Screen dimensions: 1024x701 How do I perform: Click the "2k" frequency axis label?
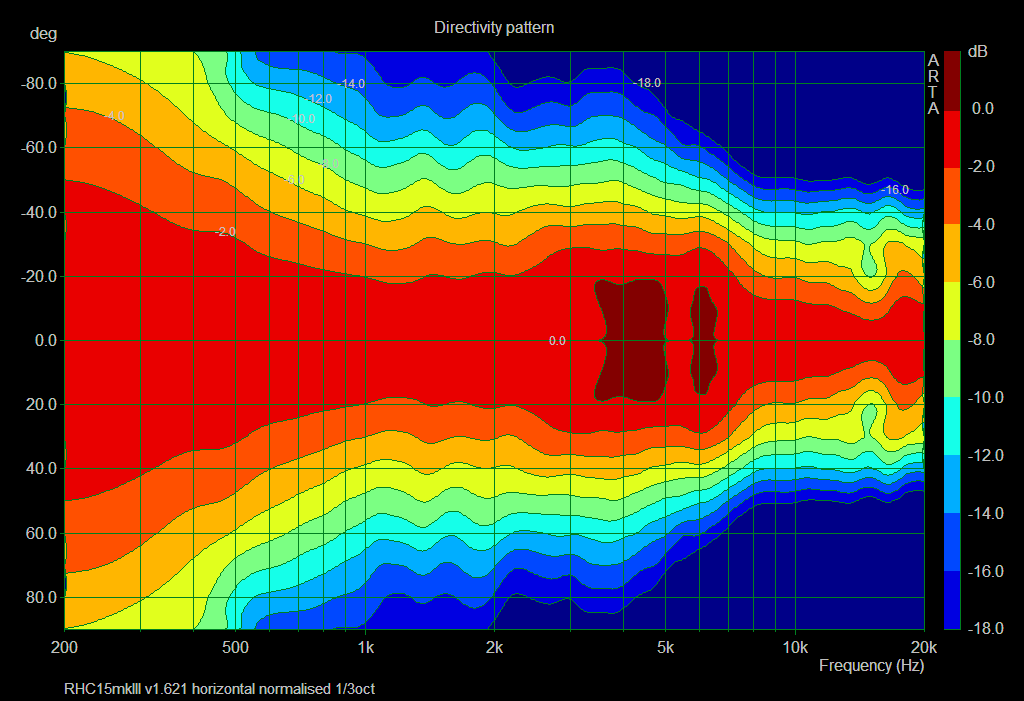tap(494, 647)
